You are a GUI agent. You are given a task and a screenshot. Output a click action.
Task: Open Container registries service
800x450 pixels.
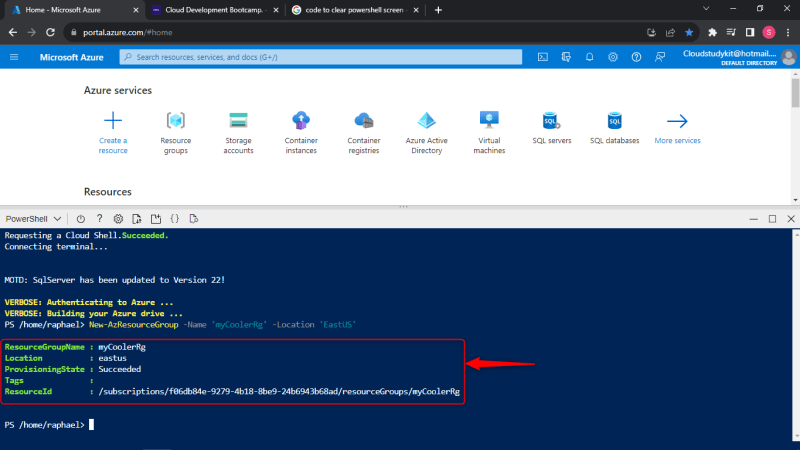(x=364, y=133)
